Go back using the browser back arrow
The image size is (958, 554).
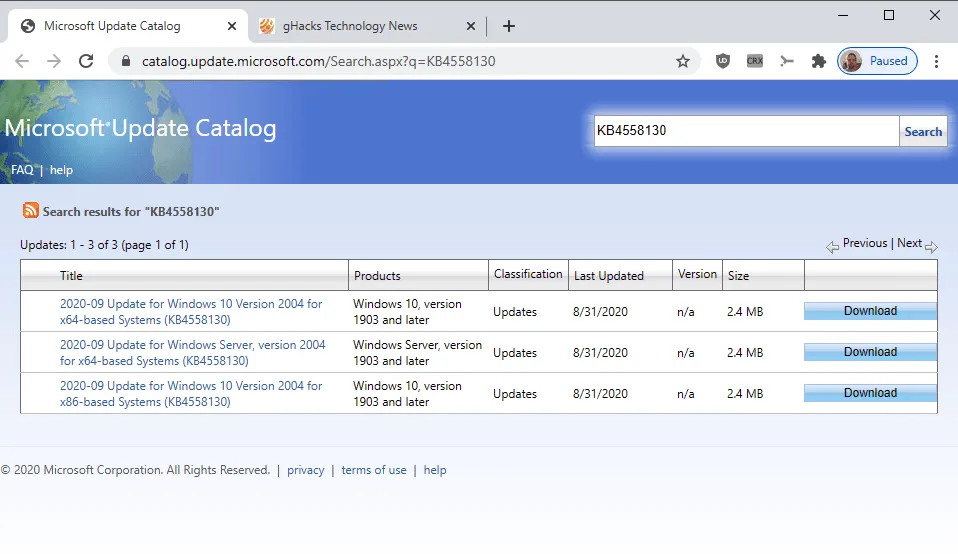(22, 61)
